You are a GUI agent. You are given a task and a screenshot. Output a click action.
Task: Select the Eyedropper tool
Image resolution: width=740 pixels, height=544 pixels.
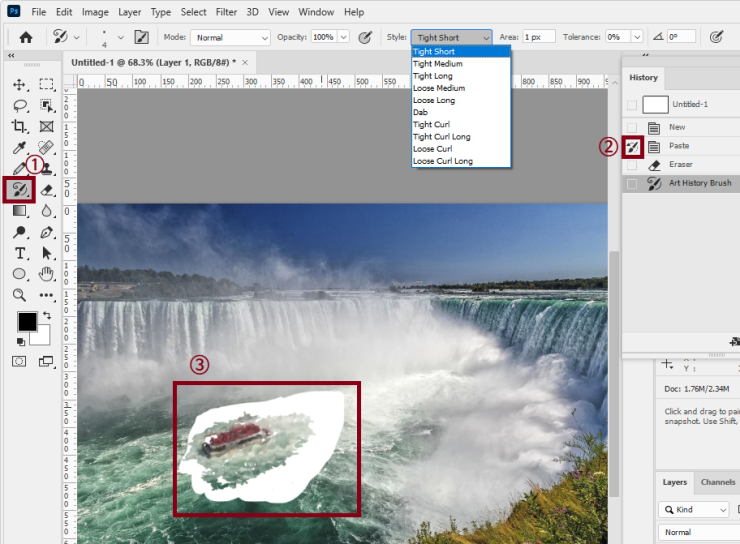[x=19, y=148]
